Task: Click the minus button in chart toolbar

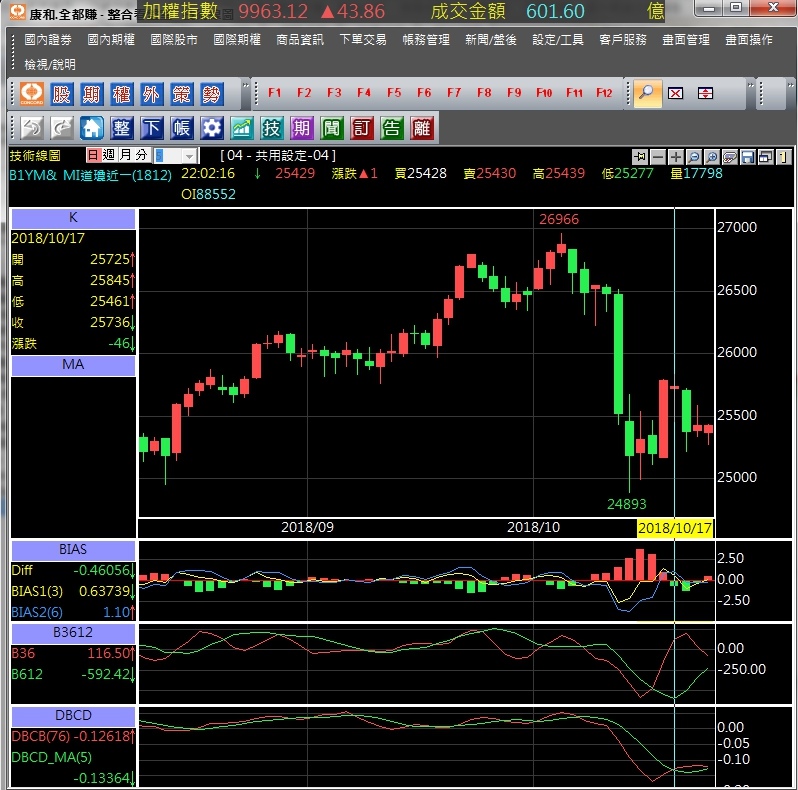Action: pos(658,157)
